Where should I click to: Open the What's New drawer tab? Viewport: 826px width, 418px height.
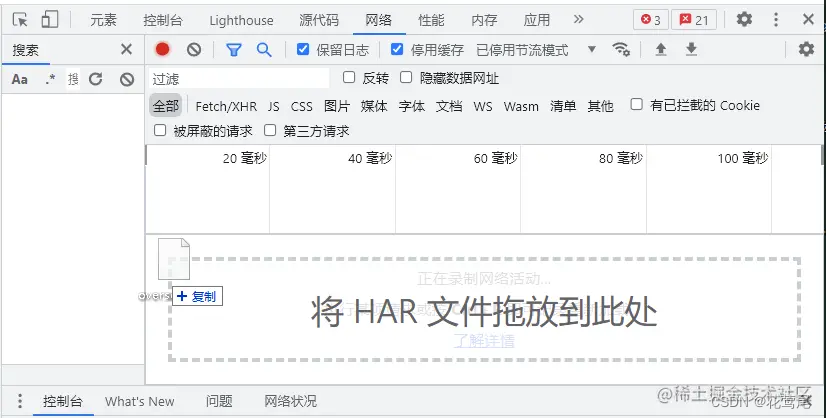click(x=140, y=402)
